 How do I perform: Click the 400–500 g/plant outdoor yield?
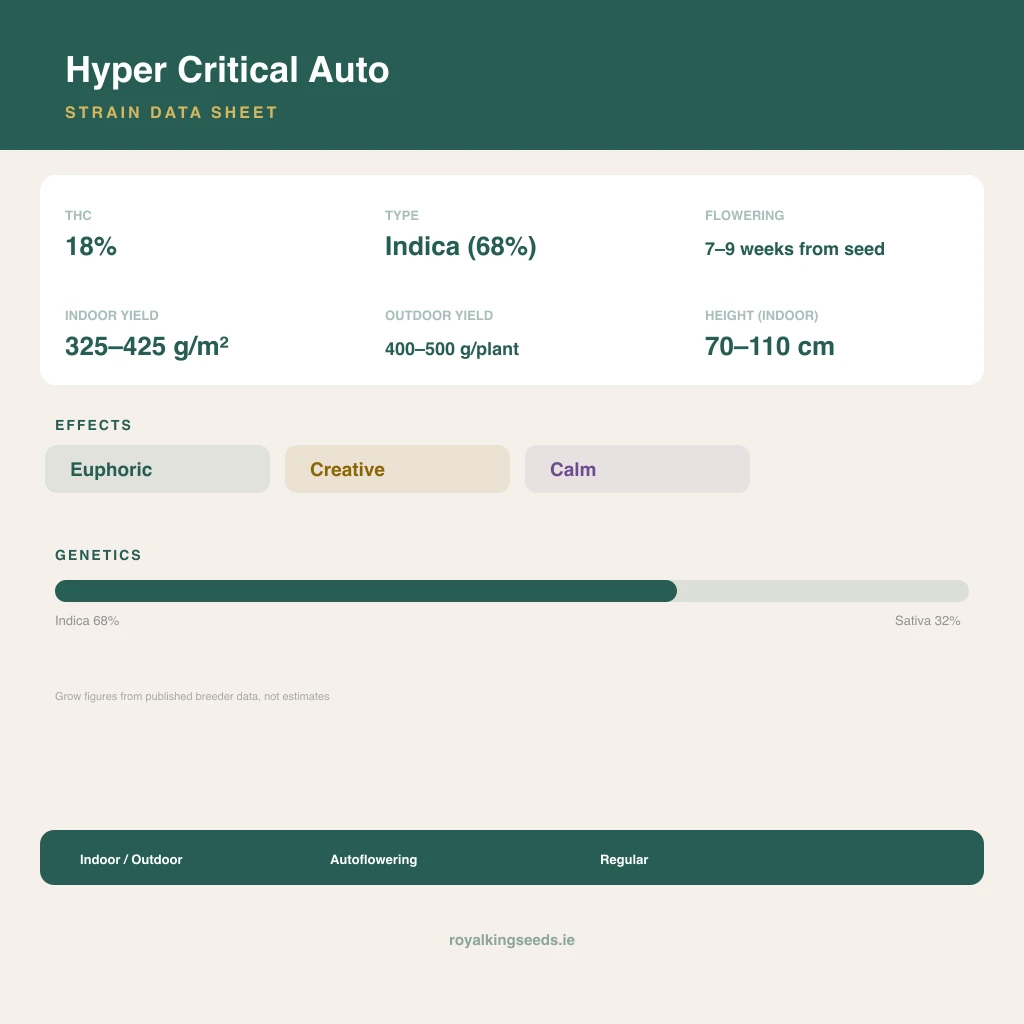tap(452, 349)
